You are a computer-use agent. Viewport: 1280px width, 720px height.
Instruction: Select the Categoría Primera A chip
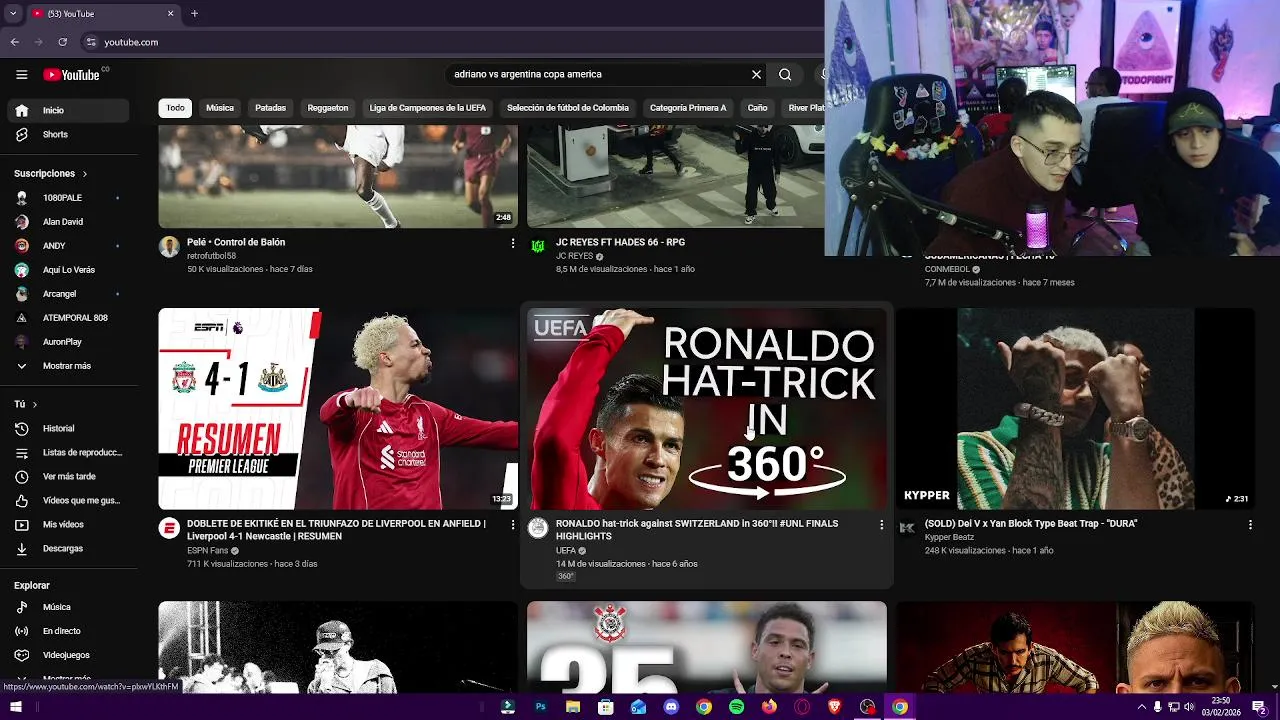click(x=688, y=108)
